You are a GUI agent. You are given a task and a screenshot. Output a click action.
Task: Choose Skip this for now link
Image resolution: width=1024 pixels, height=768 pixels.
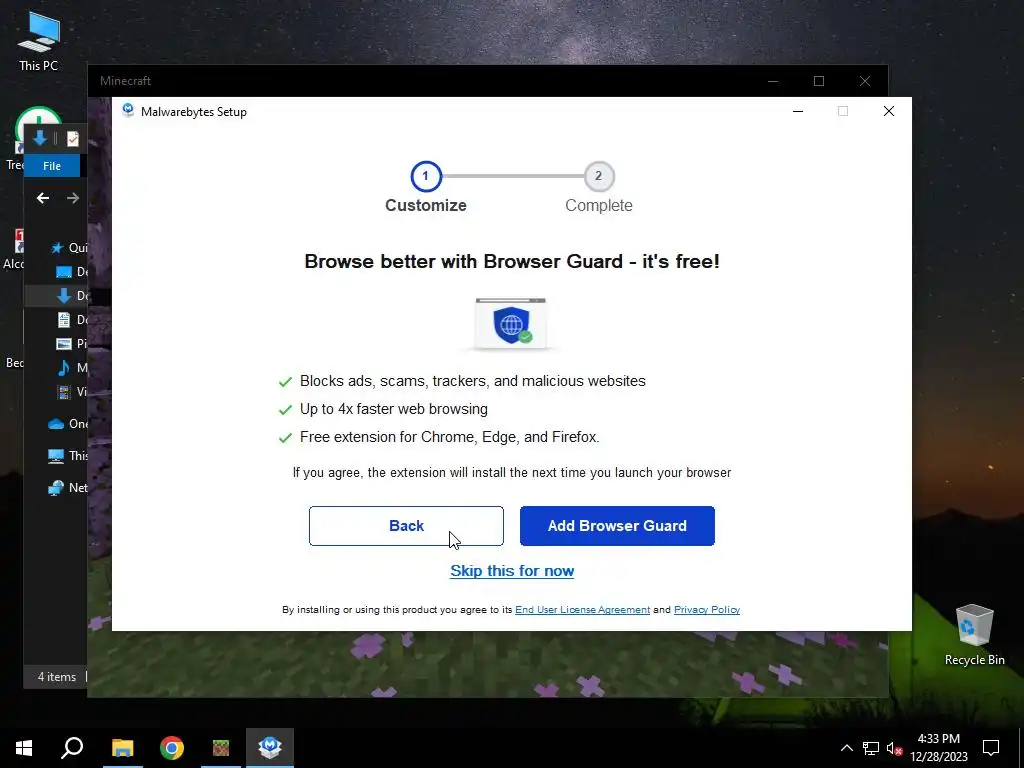512,571
